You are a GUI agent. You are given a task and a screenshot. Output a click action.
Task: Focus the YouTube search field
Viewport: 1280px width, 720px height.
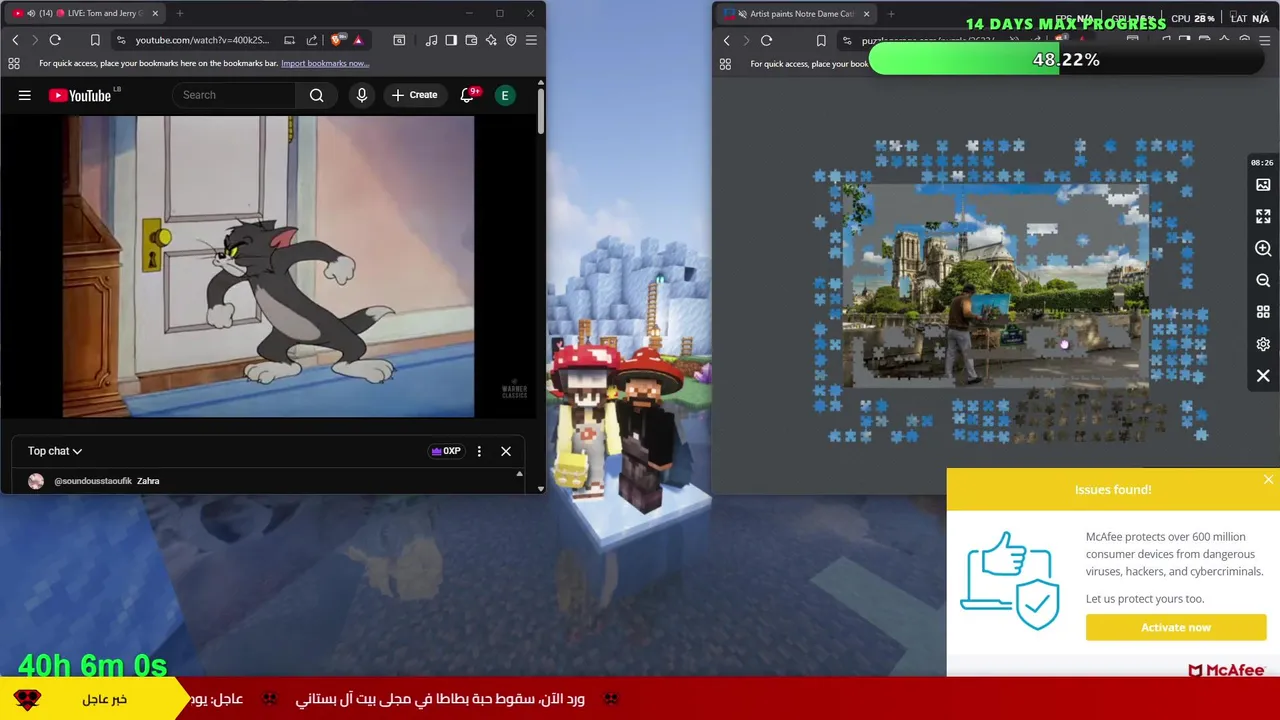[236, 95]
